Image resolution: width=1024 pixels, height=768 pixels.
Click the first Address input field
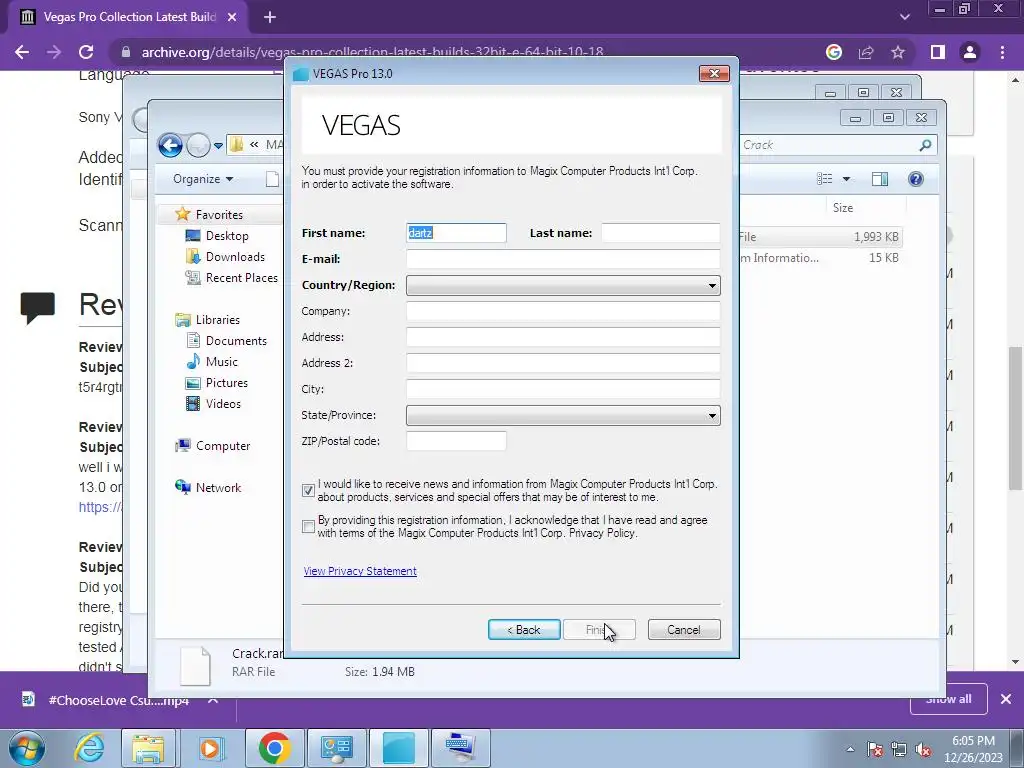(563, 337)
